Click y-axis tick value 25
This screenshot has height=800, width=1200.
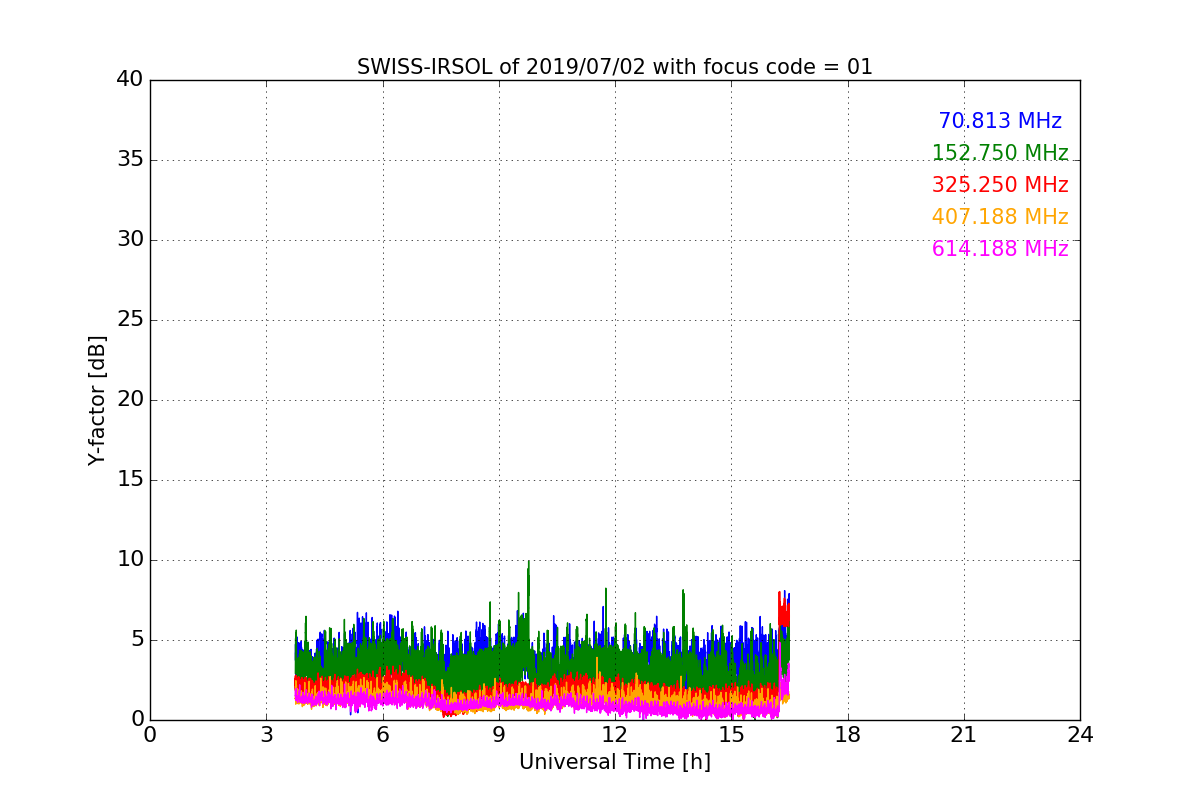130,320
